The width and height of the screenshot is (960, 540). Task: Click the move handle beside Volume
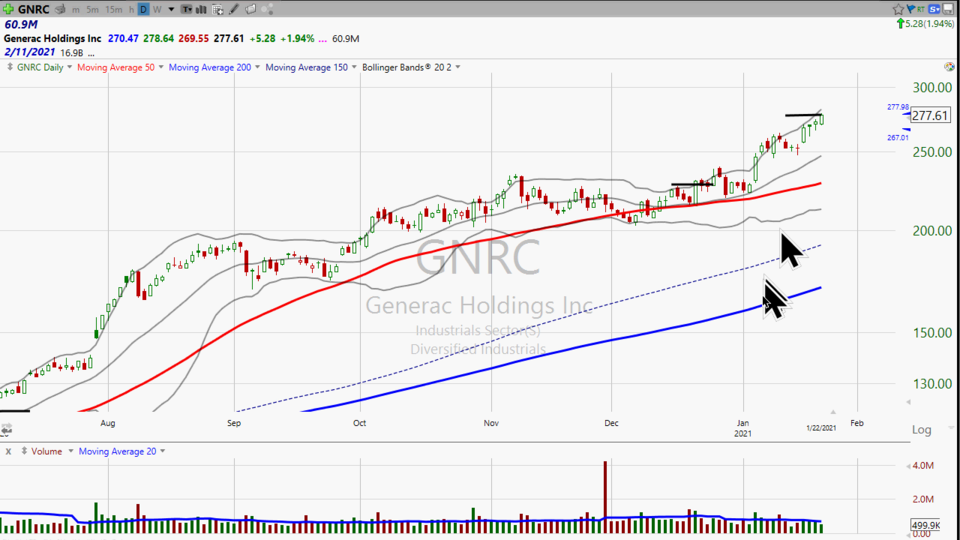24,451
